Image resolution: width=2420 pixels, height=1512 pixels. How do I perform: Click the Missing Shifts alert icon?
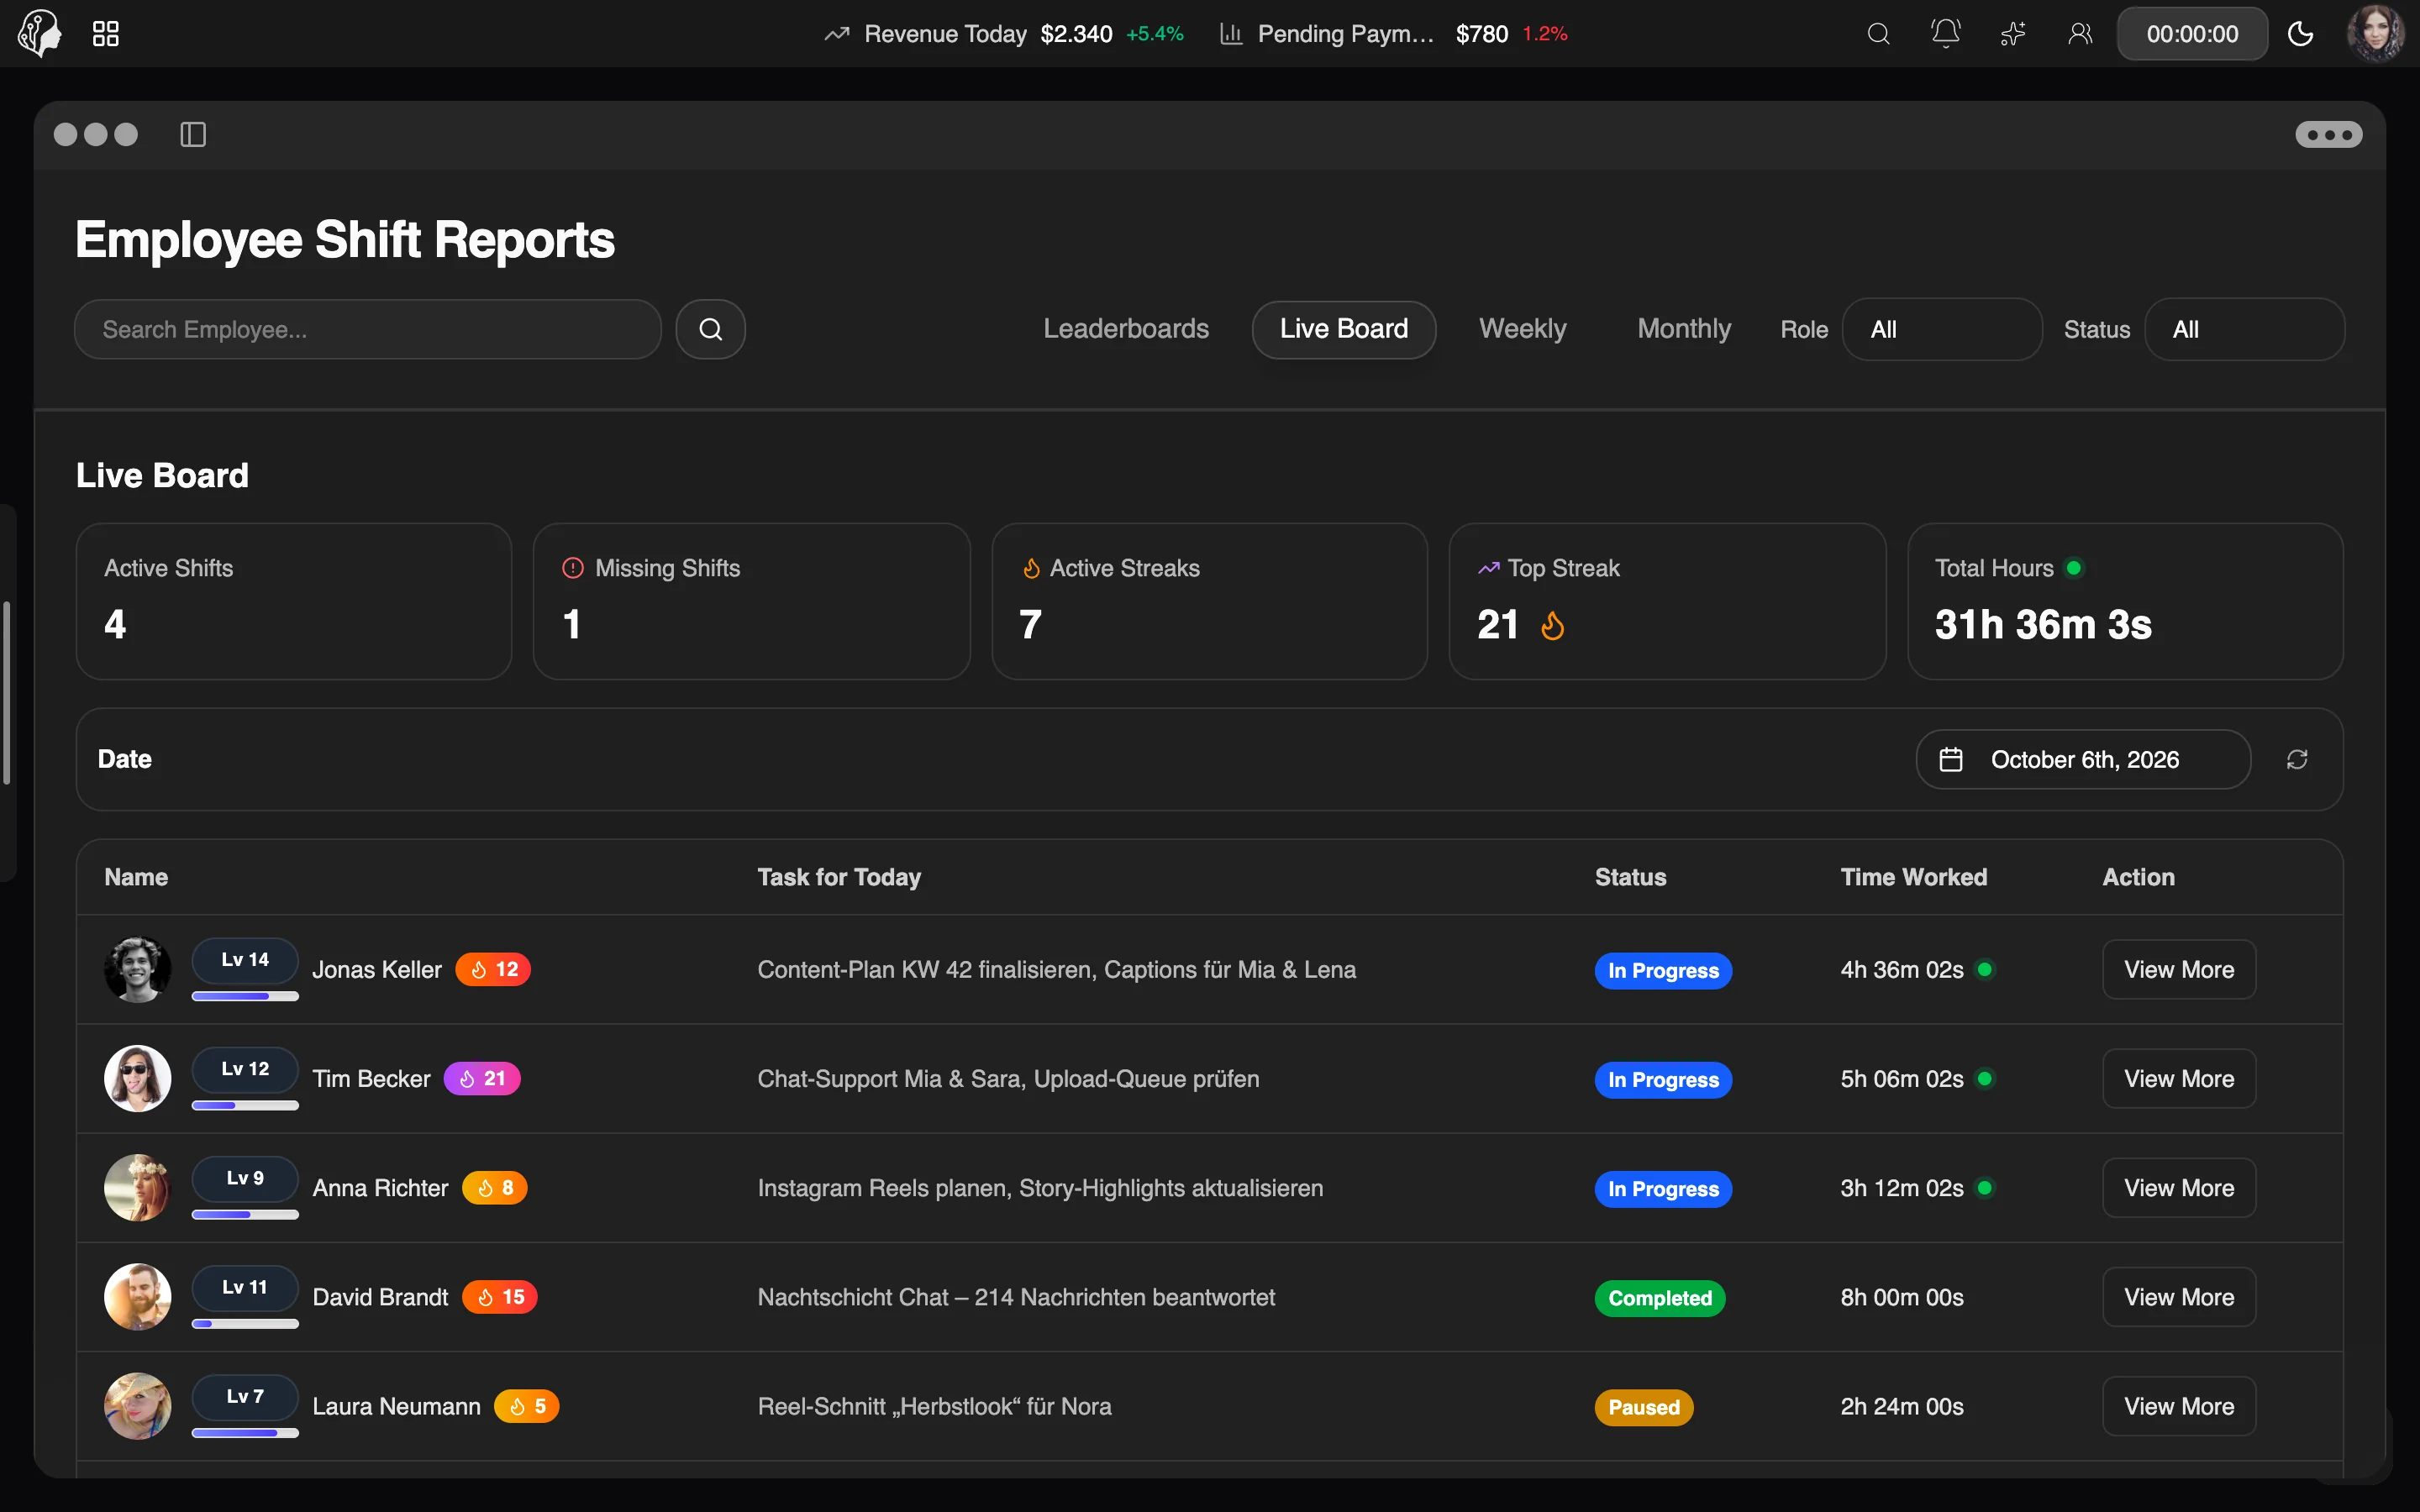572,568
